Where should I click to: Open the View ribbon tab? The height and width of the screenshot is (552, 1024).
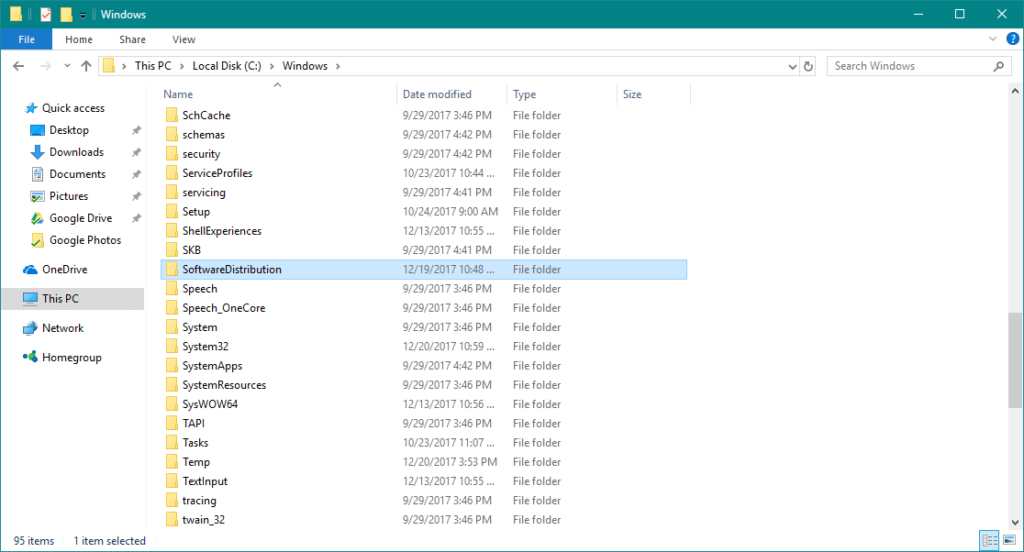point(184,39)
